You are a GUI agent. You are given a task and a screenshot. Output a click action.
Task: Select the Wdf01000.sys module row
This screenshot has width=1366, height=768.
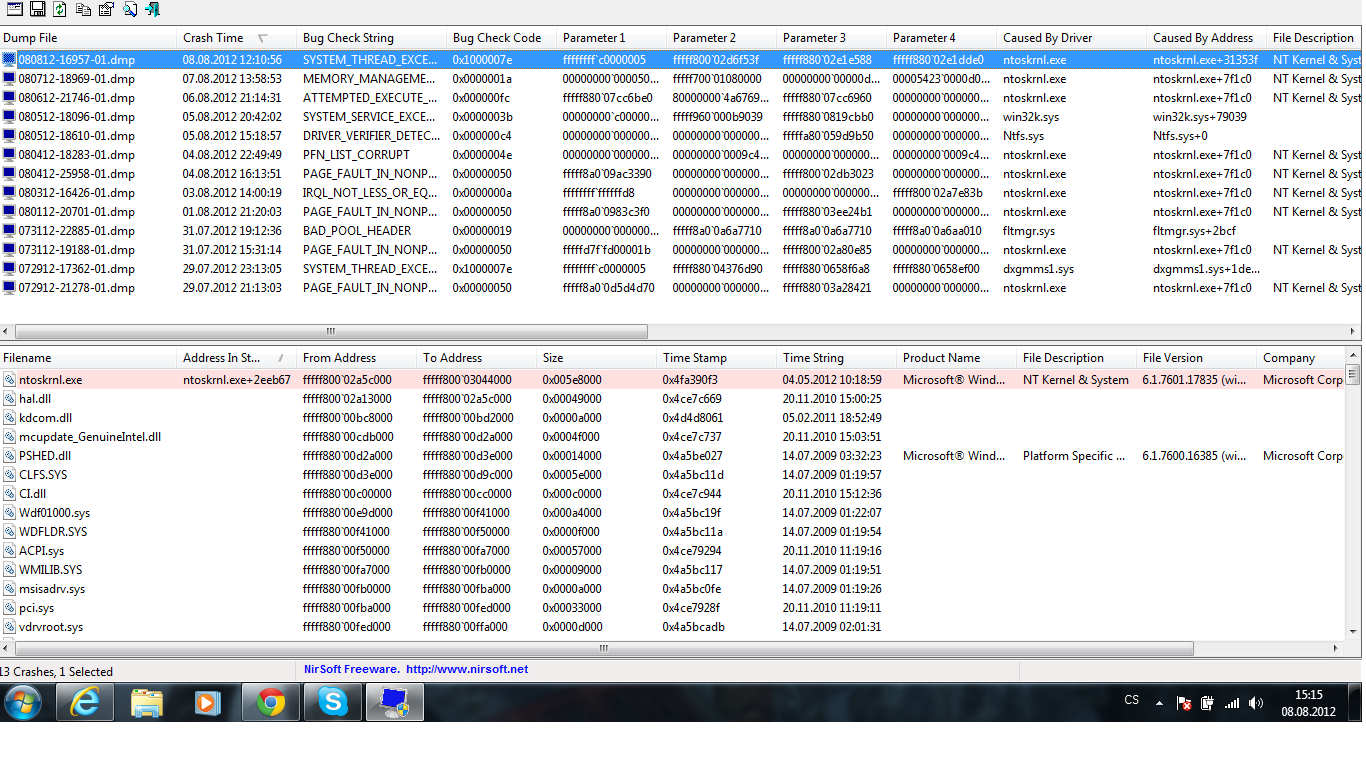click(672, 513)
